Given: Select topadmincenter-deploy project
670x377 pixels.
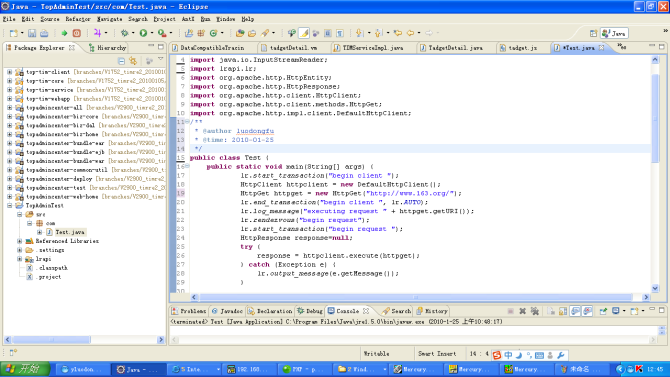Looking at the screenshot, I should point(59,179).
